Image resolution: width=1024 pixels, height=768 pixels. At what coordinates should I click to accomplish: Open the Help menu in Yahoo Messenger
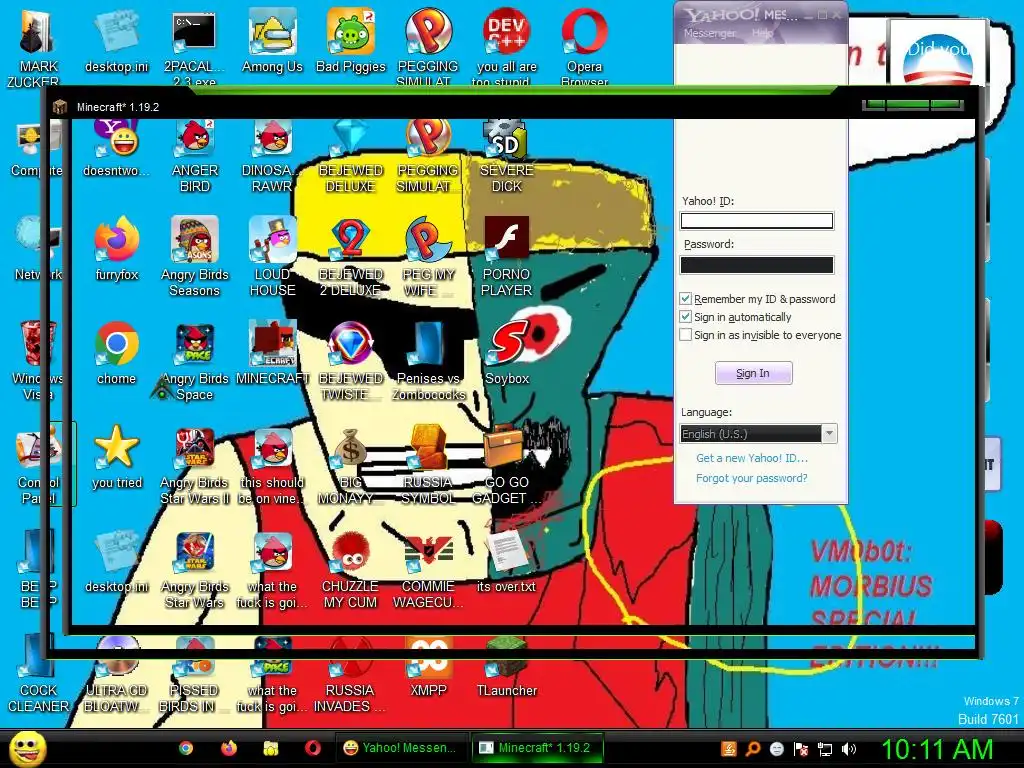762,33
